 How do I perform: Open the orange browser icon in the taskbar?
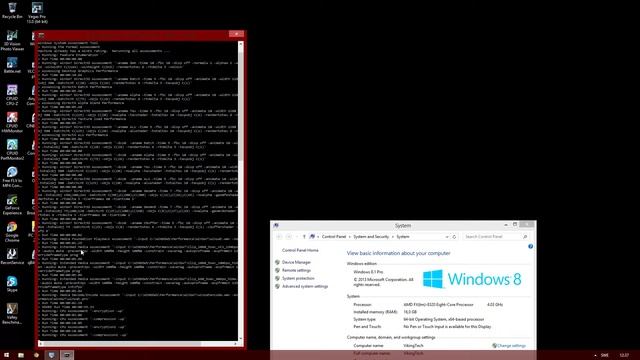tap(36, 355)
